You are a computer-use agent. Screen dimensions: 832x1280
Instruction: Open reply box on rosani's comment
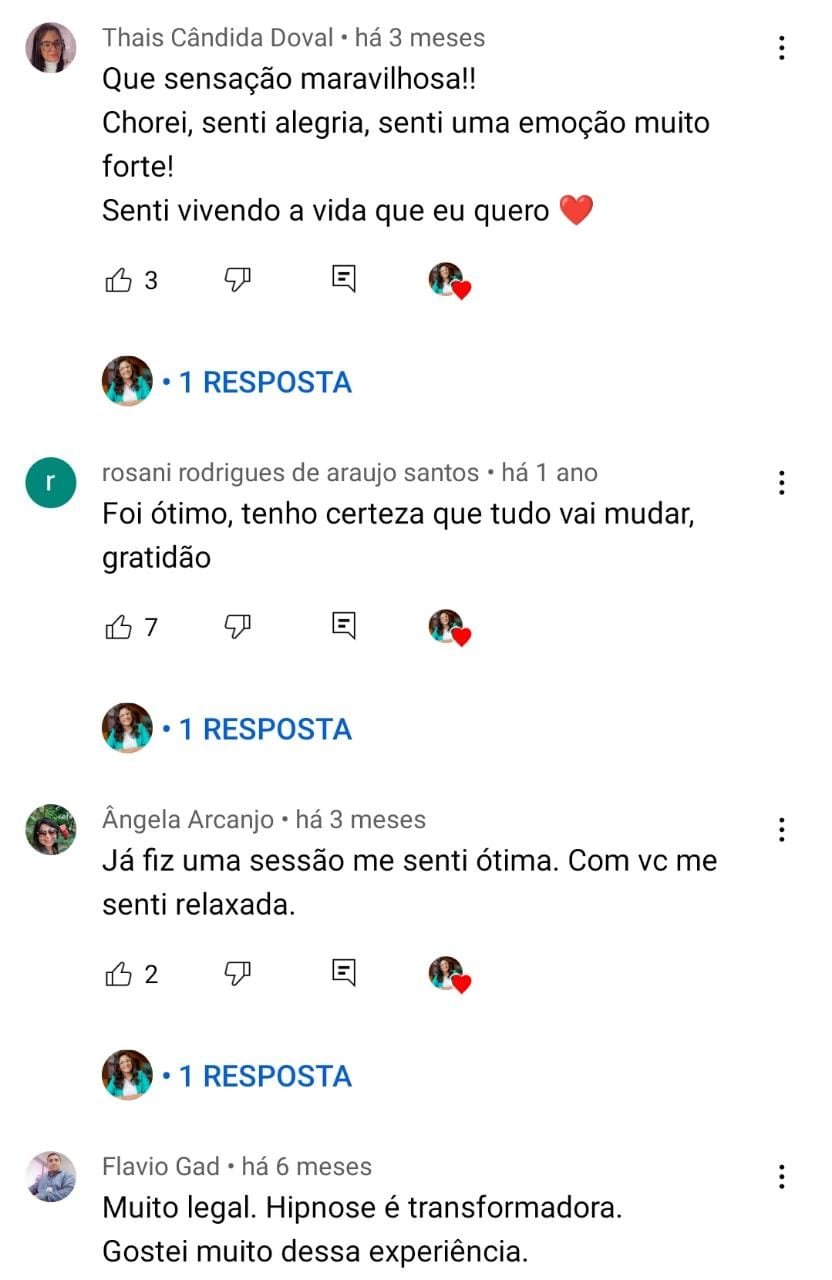click(x=343, y=627)
